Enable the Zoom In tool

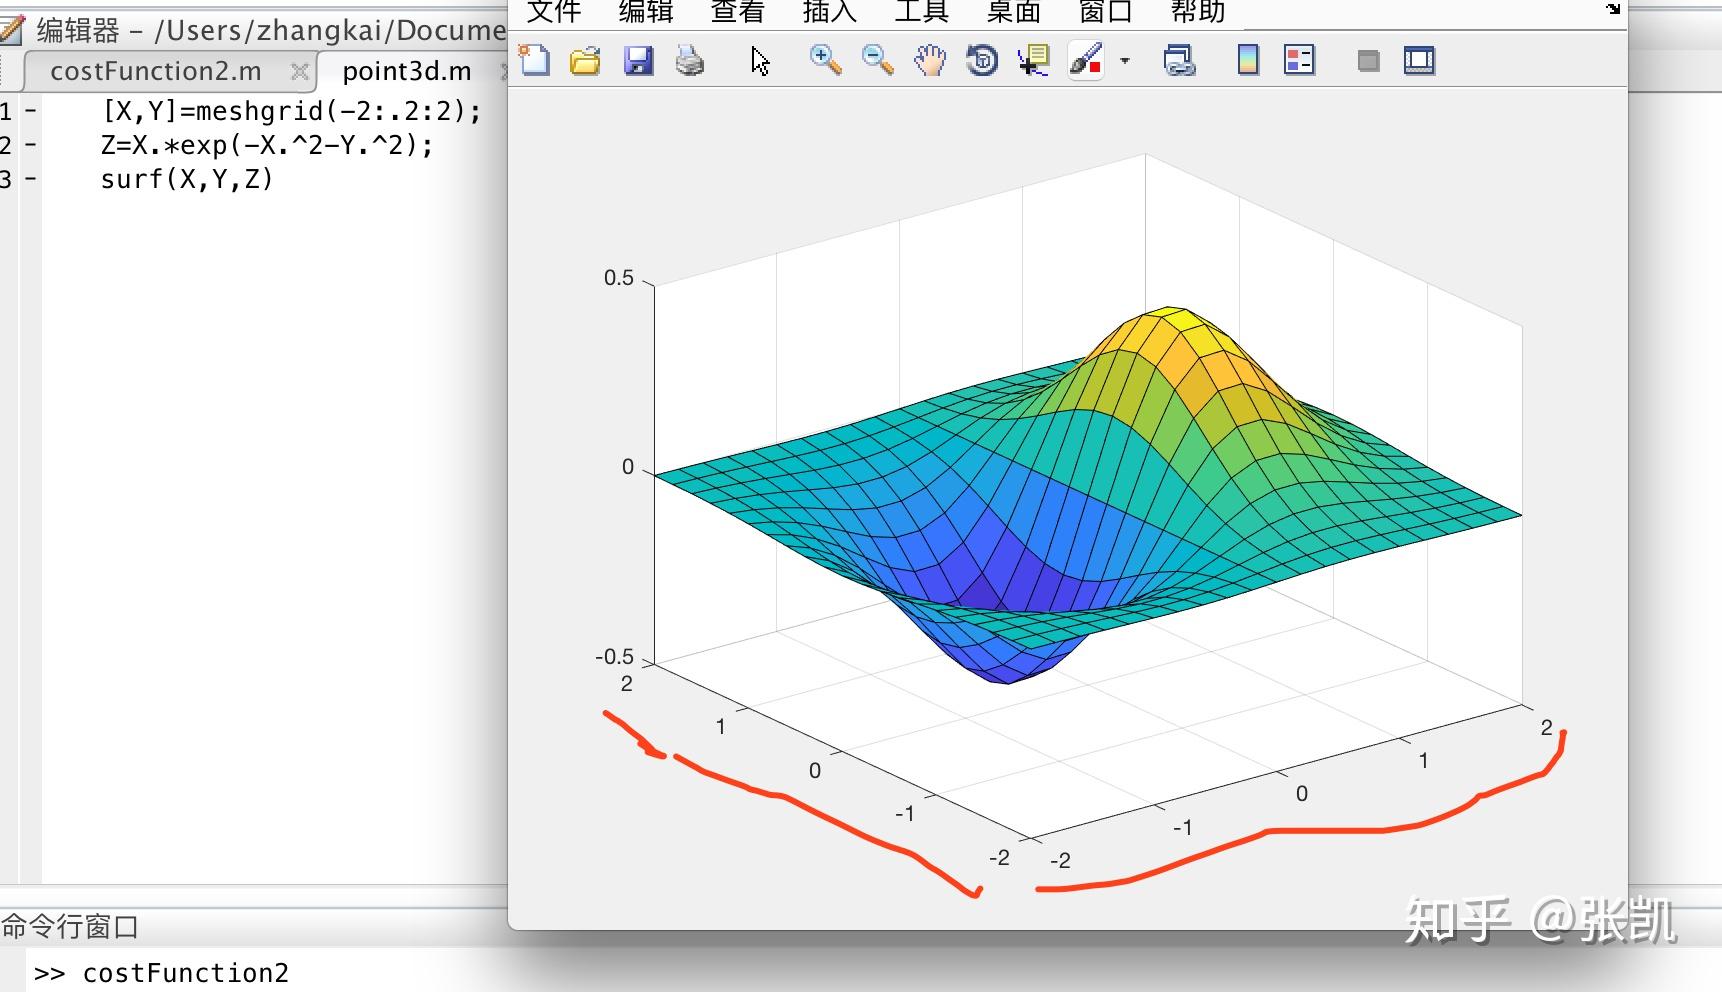(823, 60)
